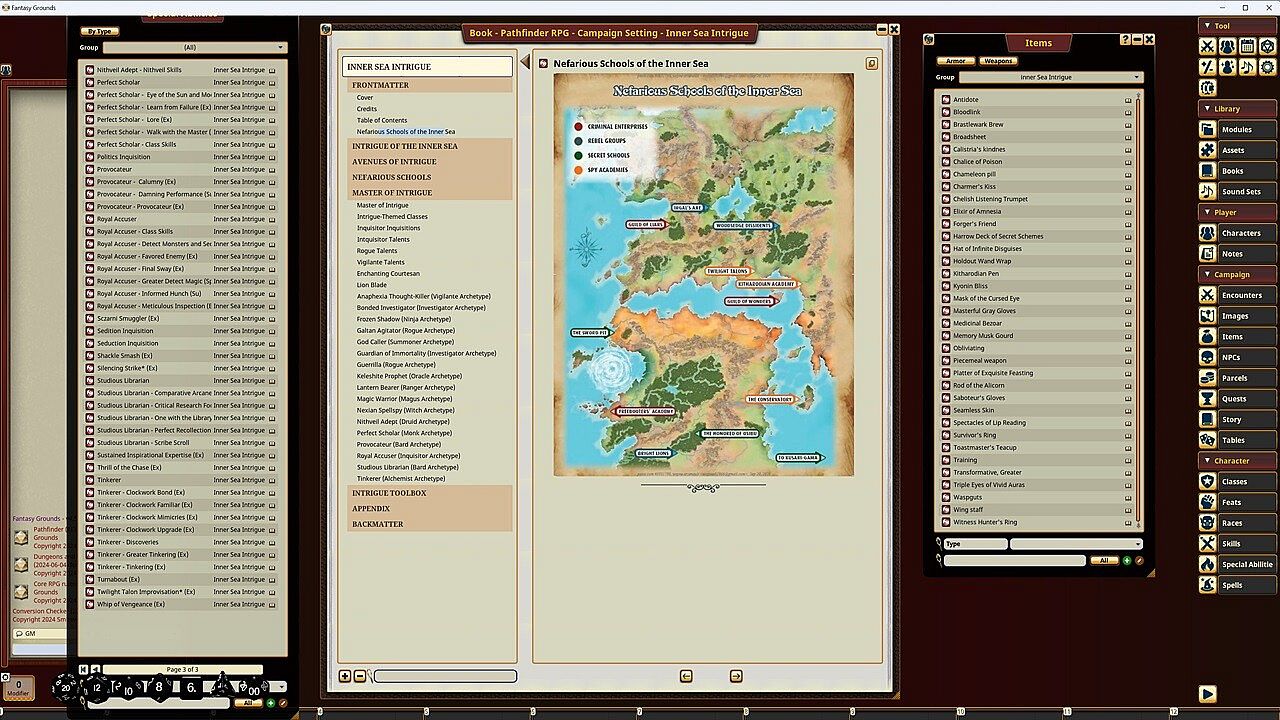Roll the d20 die
Viewport: 1280px width, 720px height.
tap(66, 688)
